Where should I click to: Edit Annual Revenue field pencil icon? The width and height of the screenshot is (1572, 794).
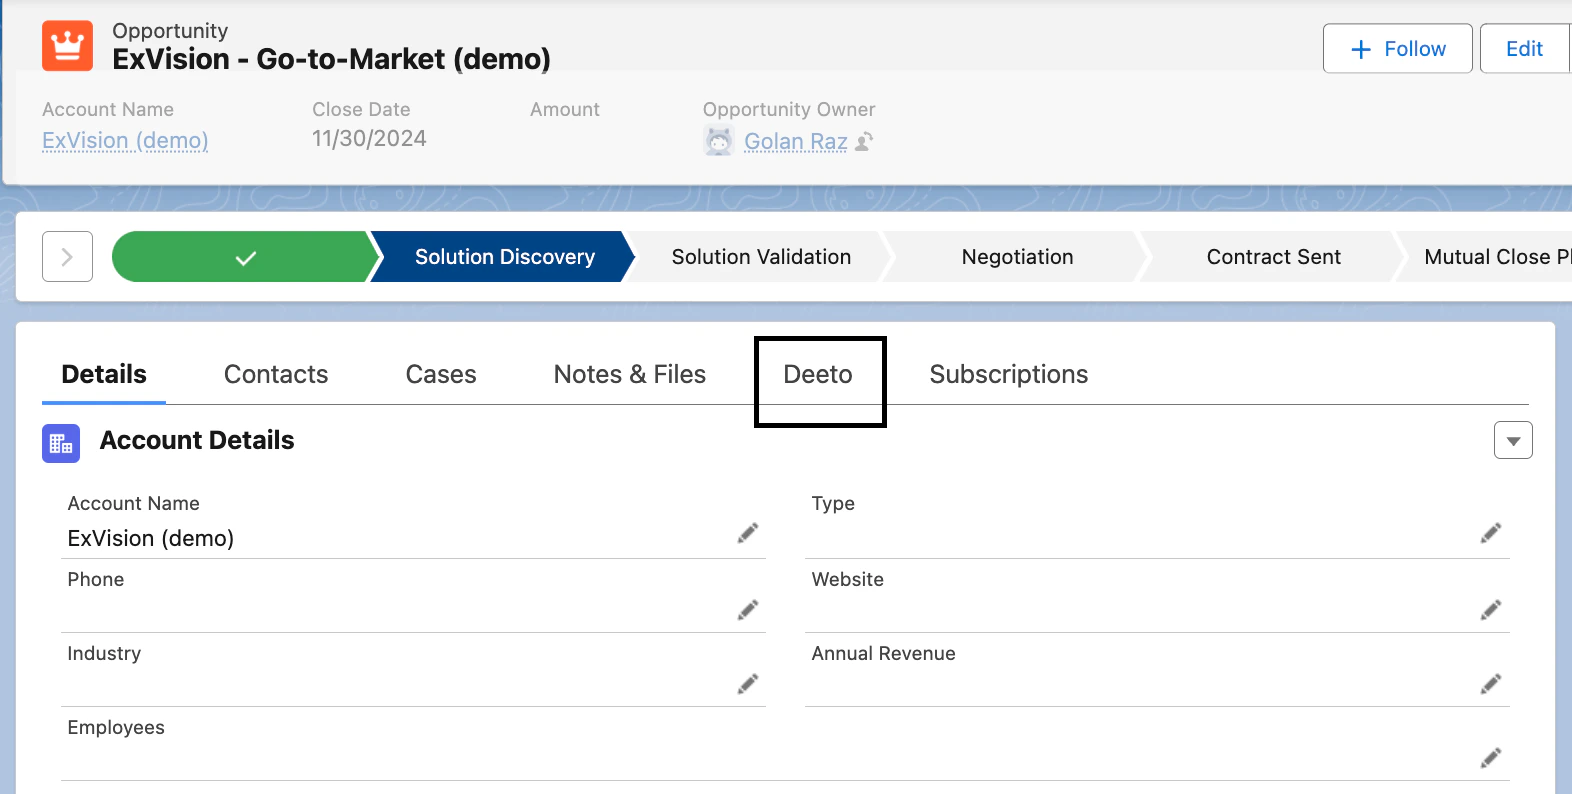point(1491,684)
